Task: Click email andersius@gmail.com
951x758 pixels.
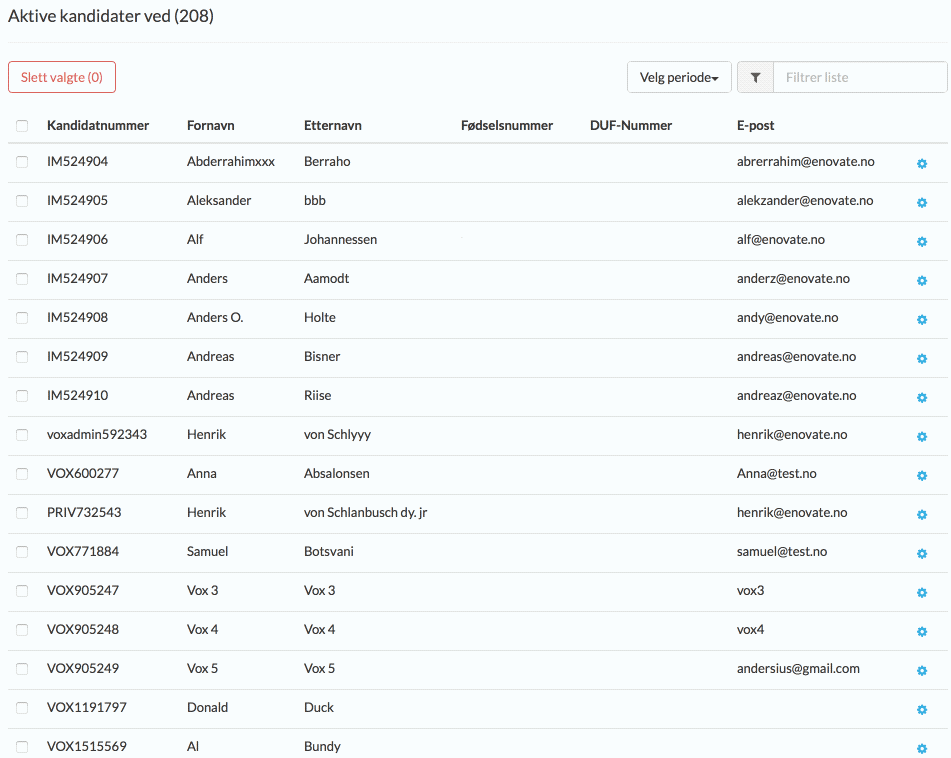Action: point(798,668)
